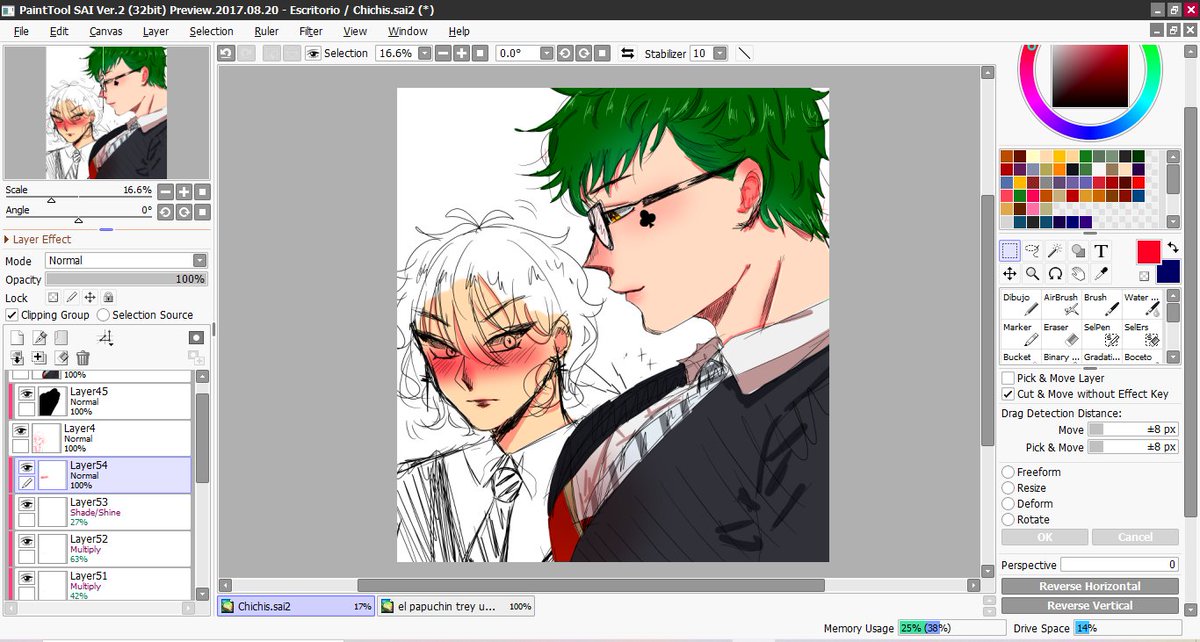Select Layer52 in the layer list
Image resolution: width=1200 pixels, height=642 pixels.
point(100,548)
